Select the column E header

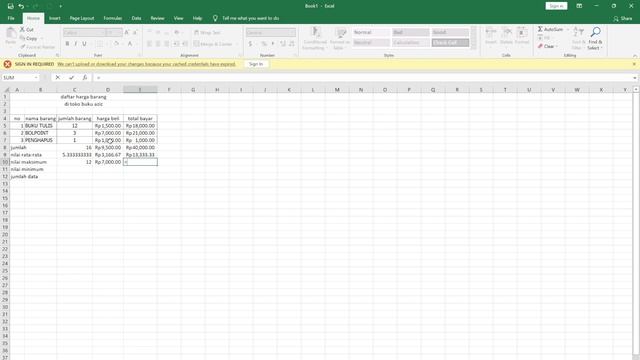tap(140, 90)
